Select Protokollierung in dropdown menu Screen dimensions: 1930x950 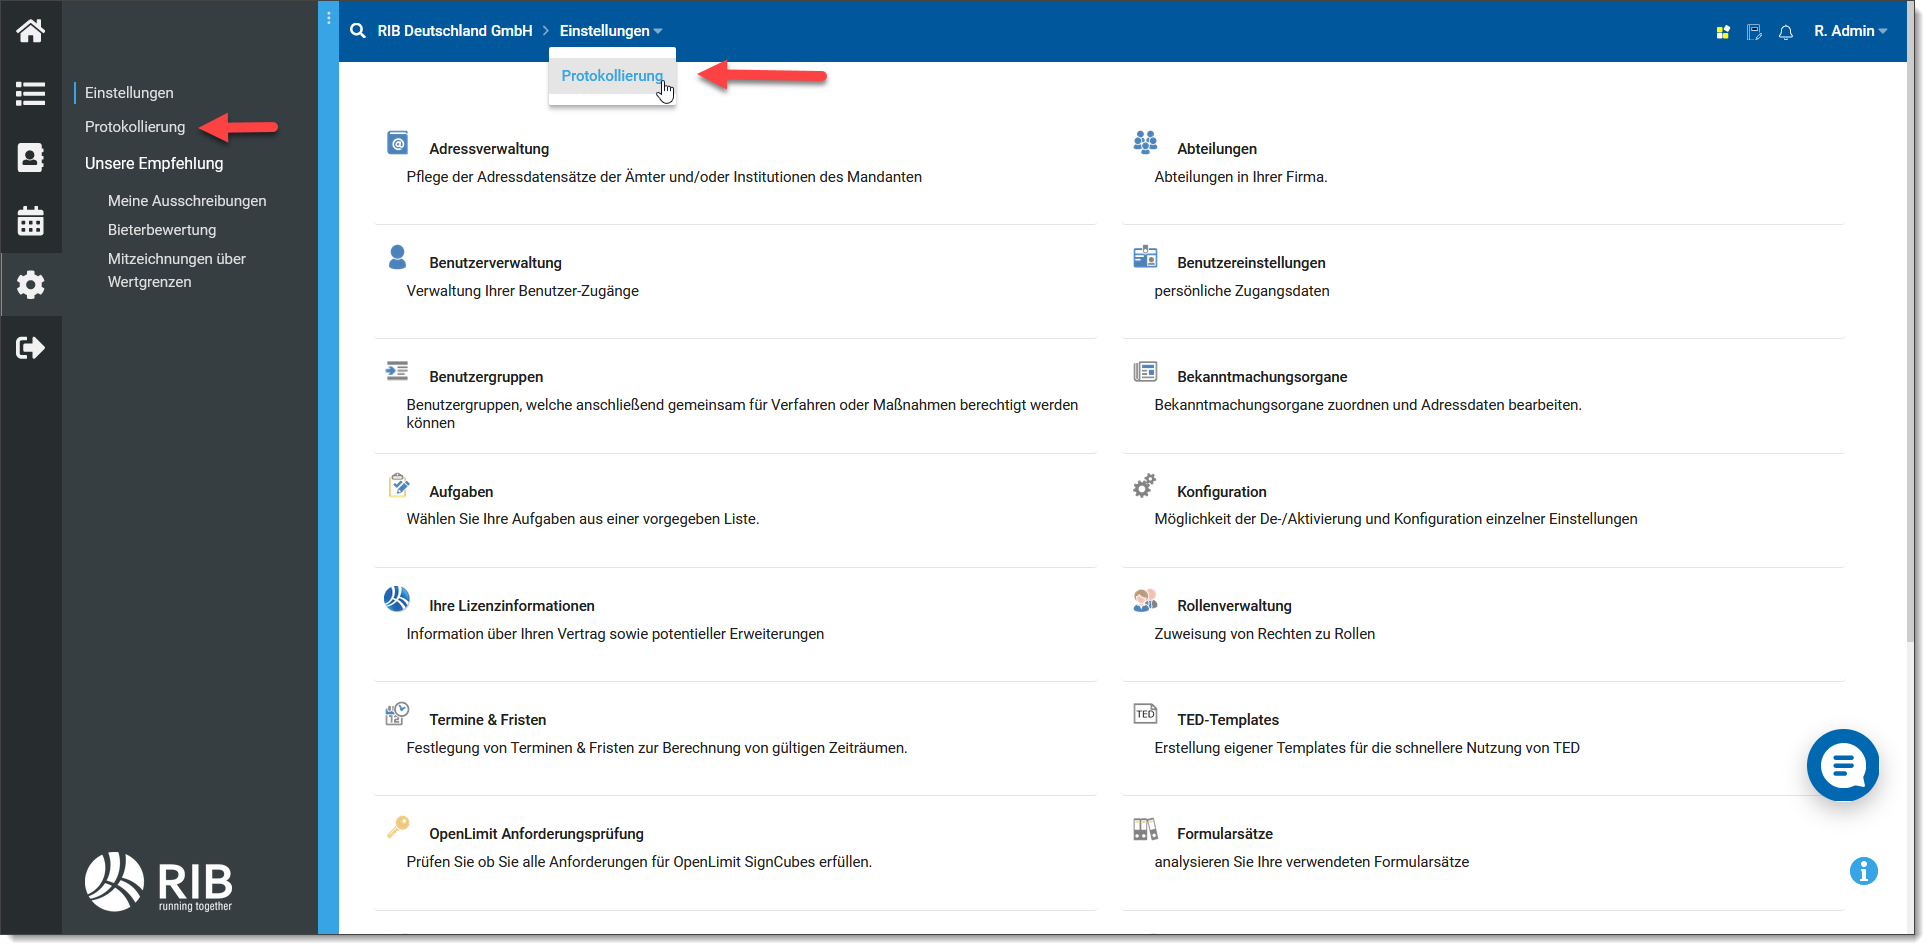612,76
